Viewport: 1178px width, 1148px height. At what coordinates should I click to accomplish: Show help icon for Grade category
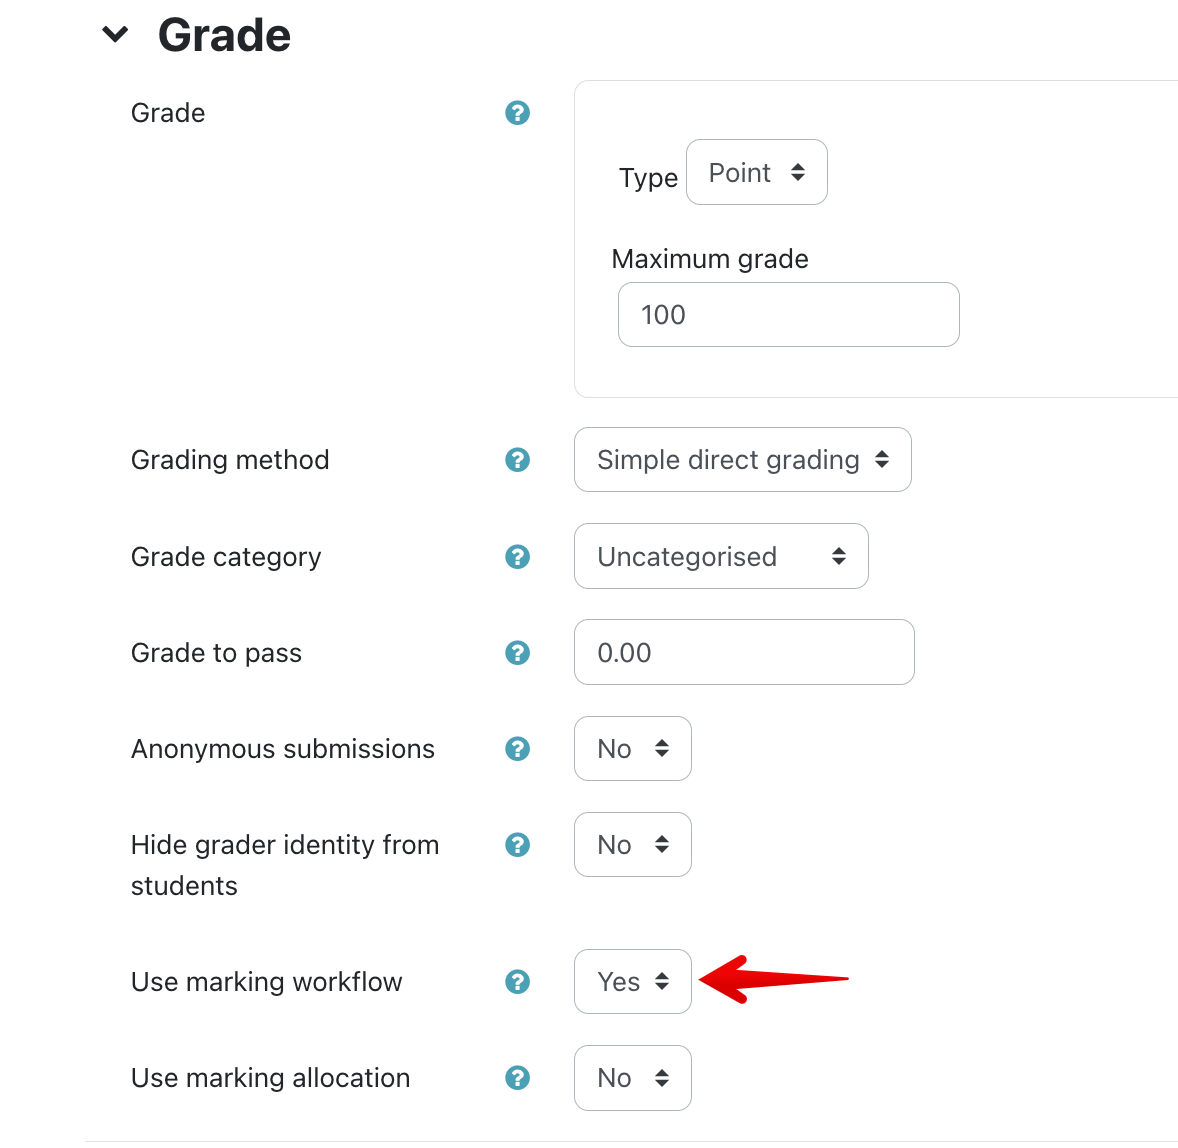(517, 557)
